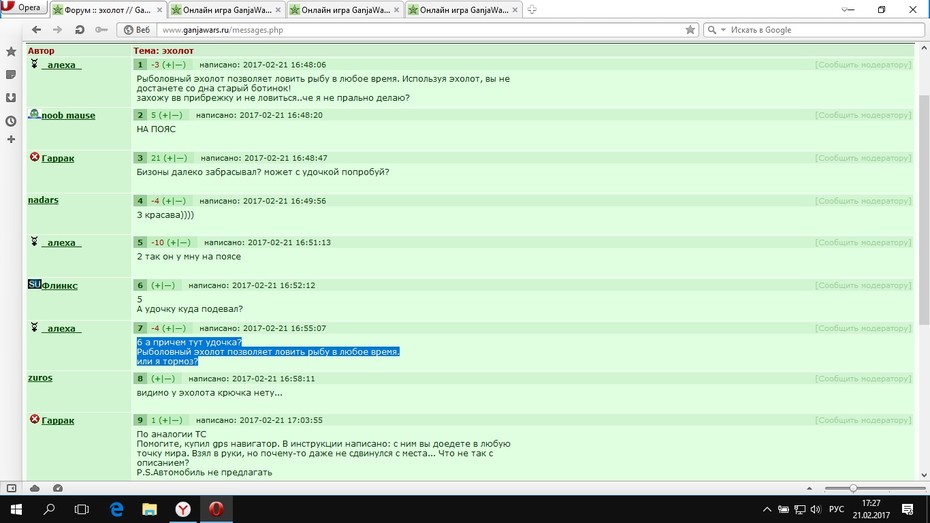Open the Notes sidebar panel
930x523 pixels.
[11, 75]
